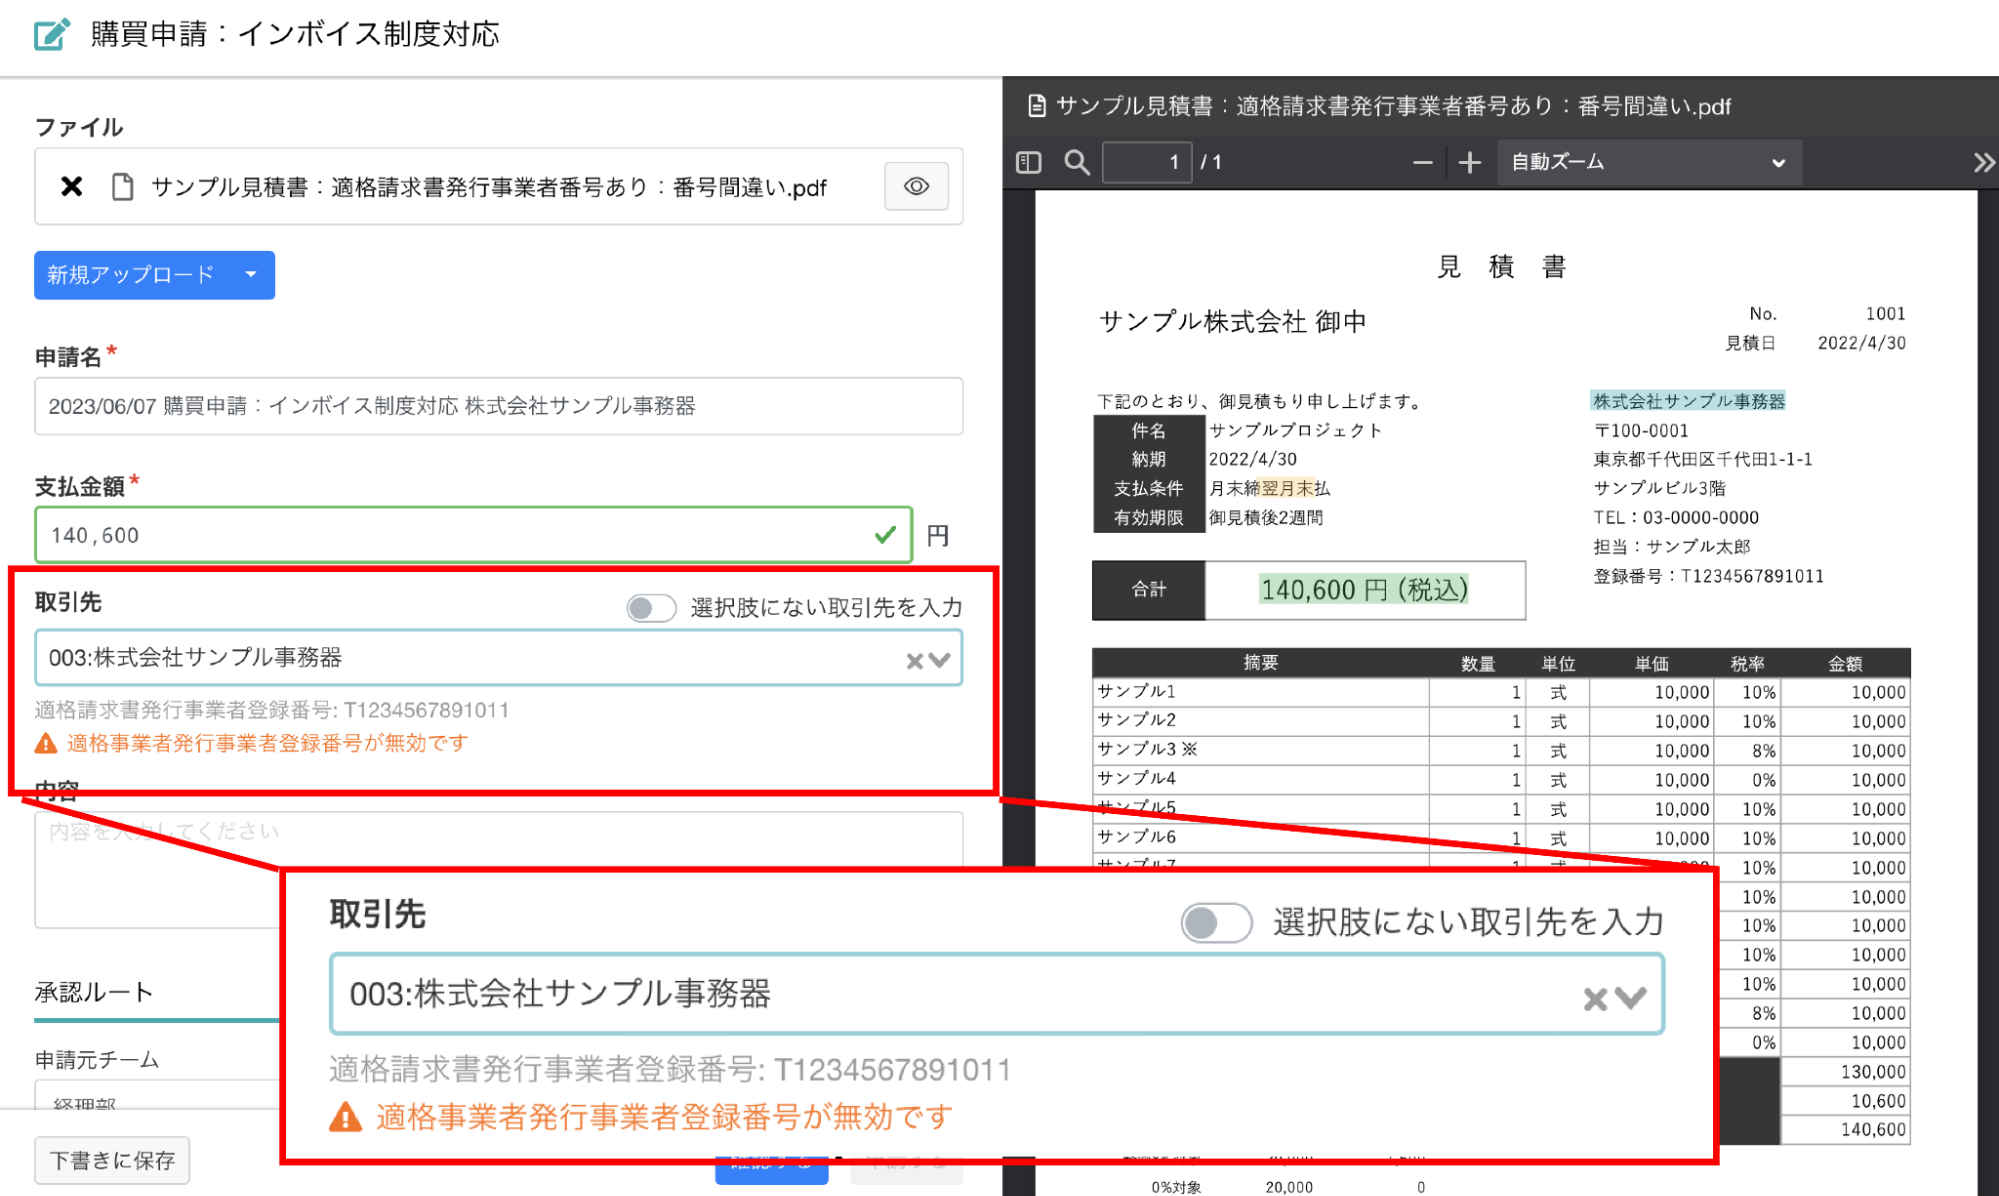Click the PDF page number box
1999x1196 pixels.
pyautogui.click(x=1146, y=162)
